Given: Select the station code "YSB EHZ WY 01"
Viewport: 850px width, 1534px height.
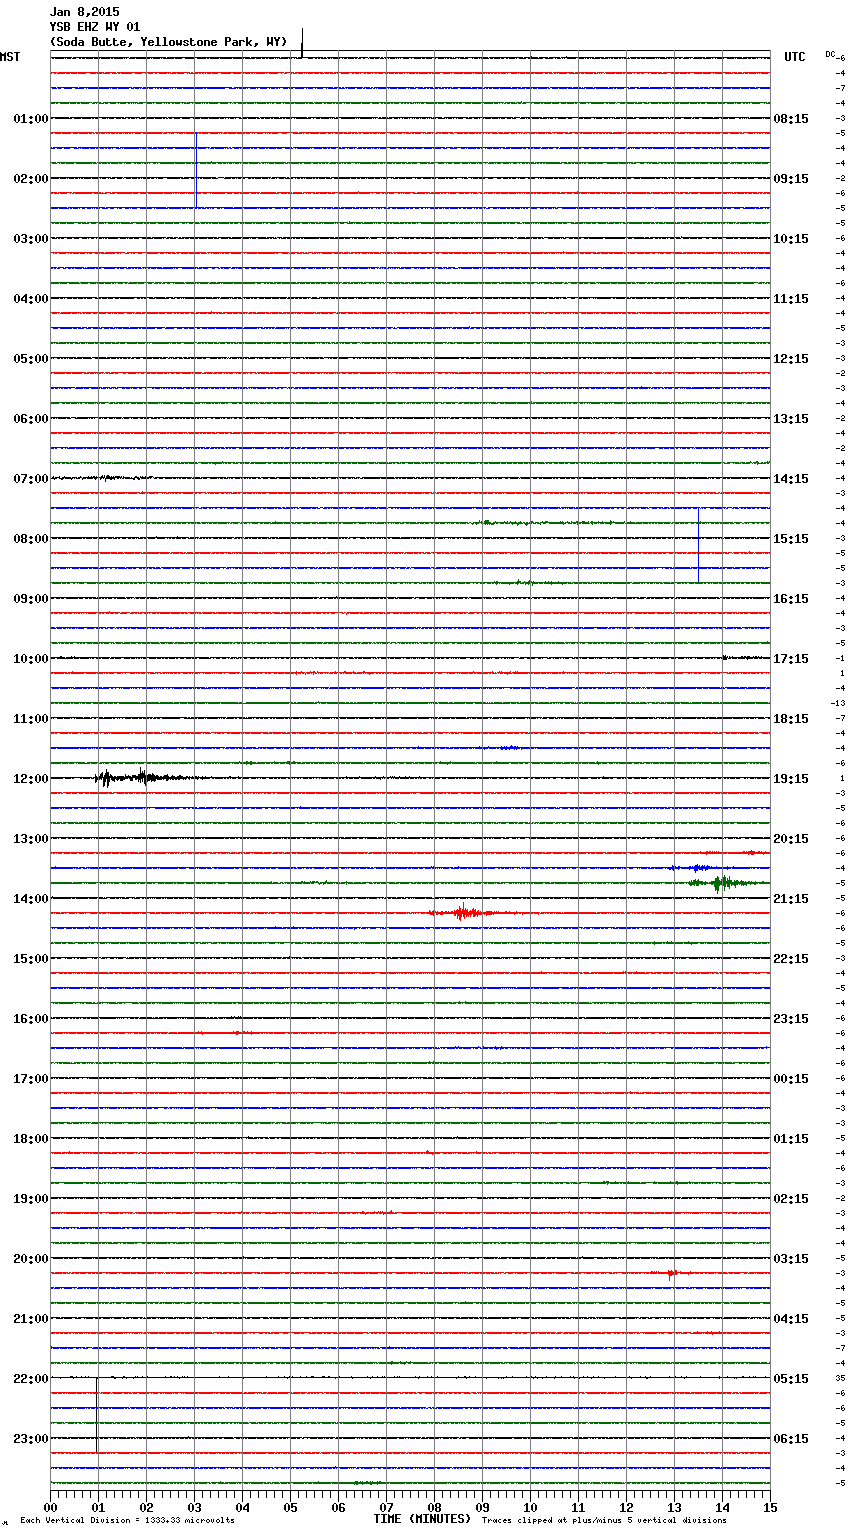Looking at the screenshot, I should coord(95,27).
